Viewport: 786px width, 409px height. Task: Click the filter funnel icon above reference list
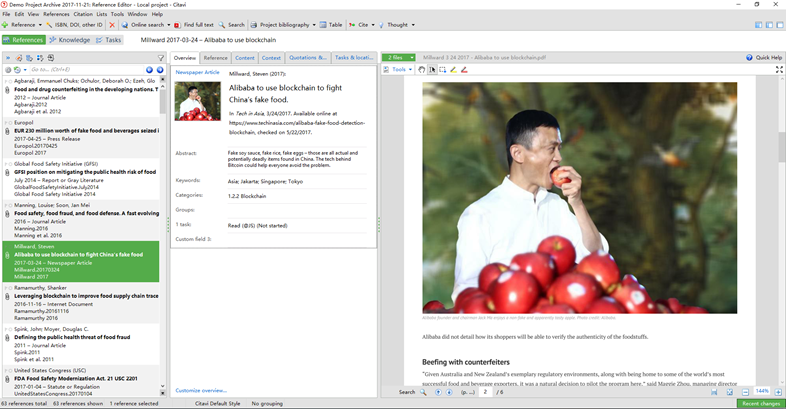(161, 58)
